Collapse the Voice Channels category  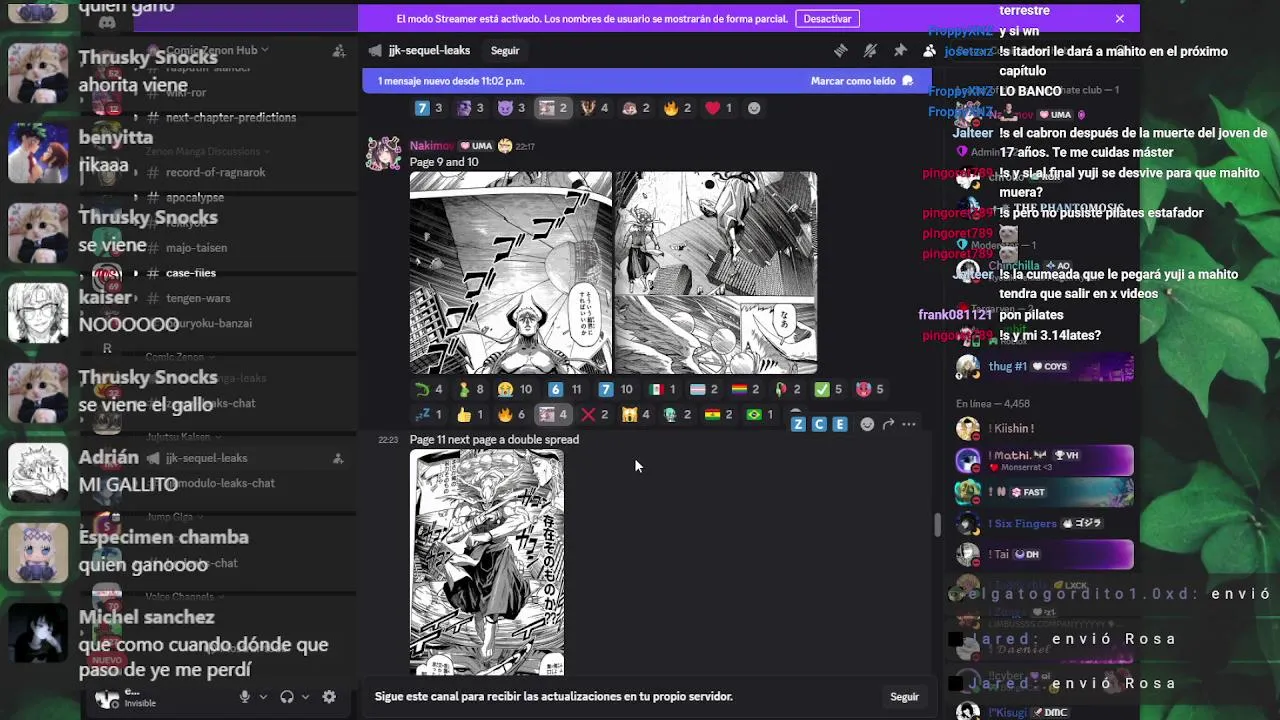186,597
